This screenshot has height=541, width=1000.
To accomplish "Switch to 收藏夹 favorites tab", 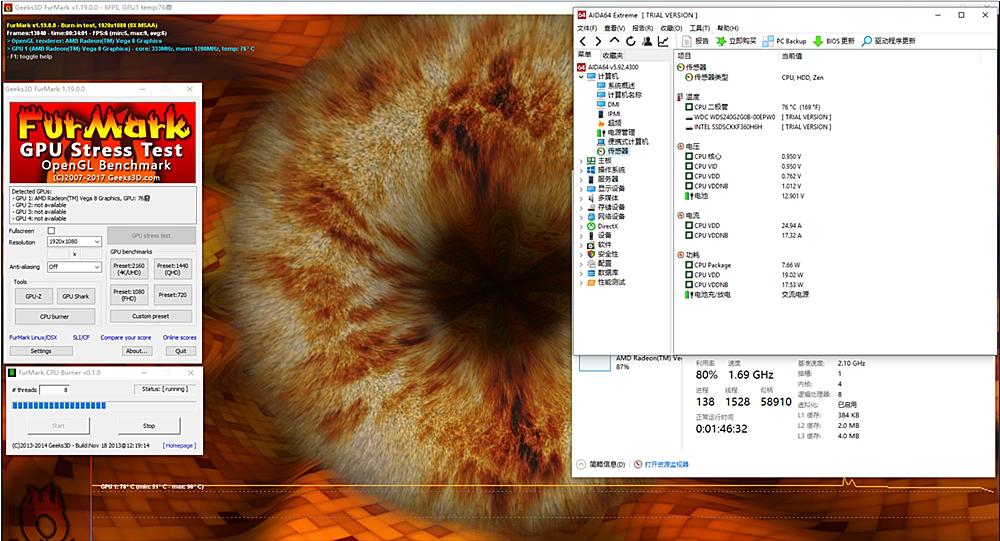I will [612, 56].
